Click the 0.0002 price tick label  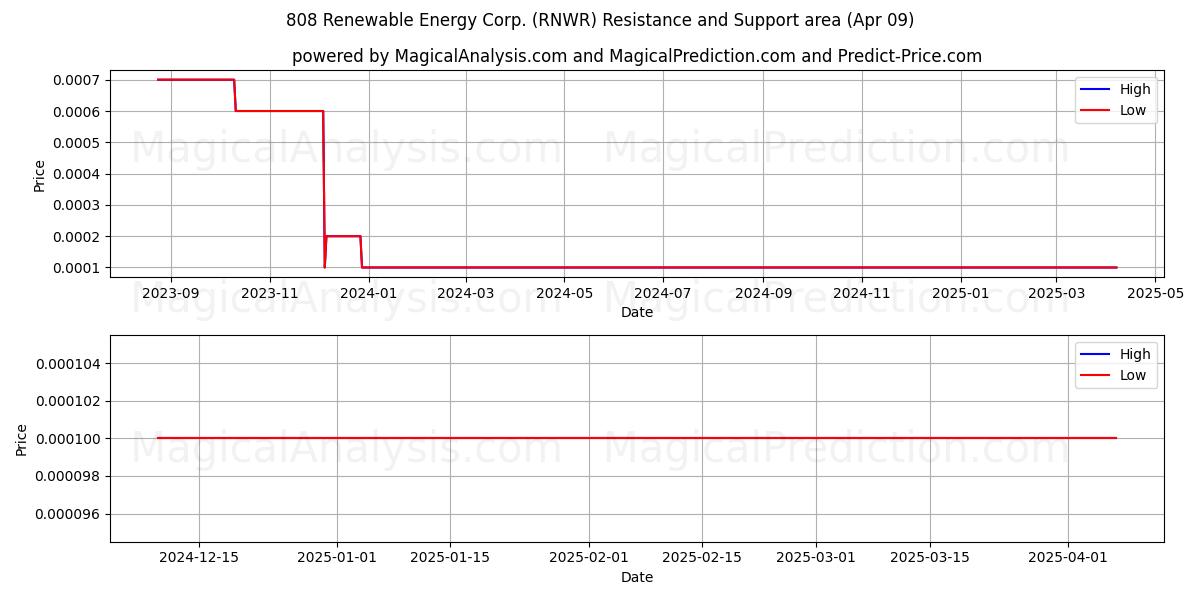77,237
